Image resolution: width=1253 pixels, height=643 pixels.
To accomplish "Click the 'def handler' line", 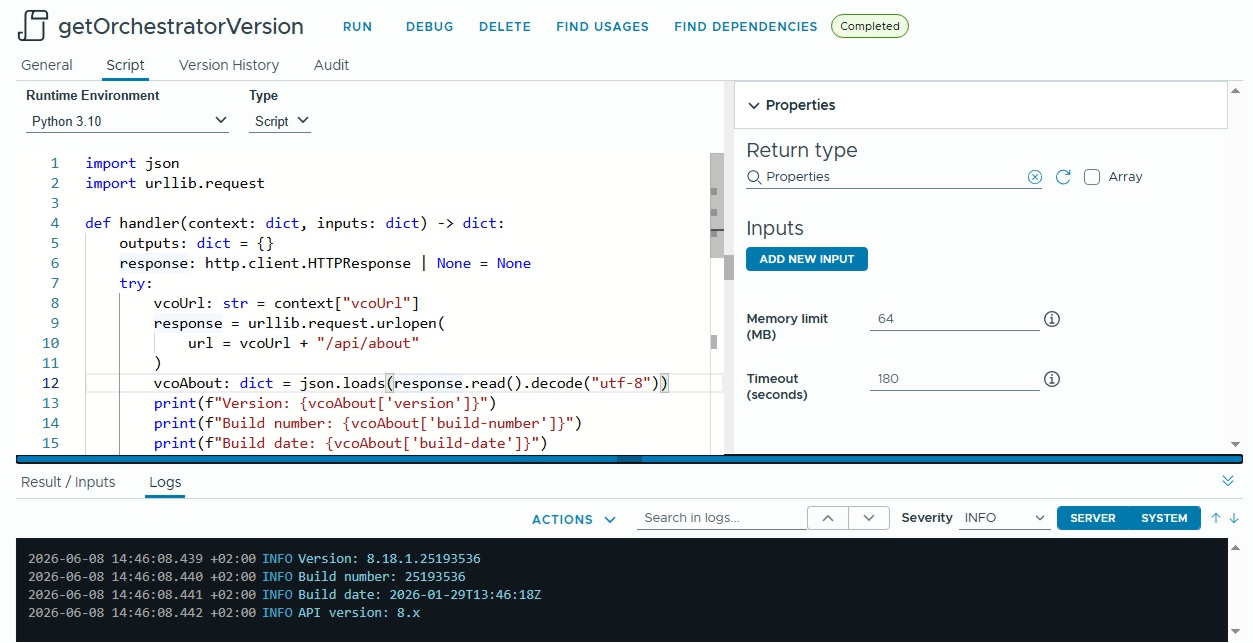I will coord(295,223).
